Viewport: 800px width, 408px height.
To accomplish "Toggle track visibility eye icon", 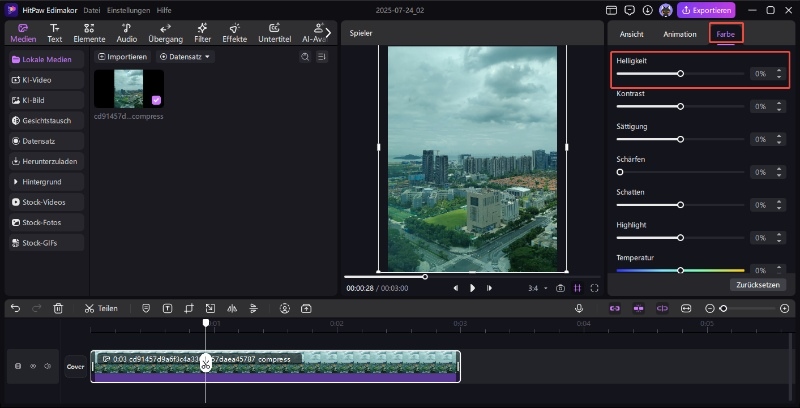I will (33, 366).
